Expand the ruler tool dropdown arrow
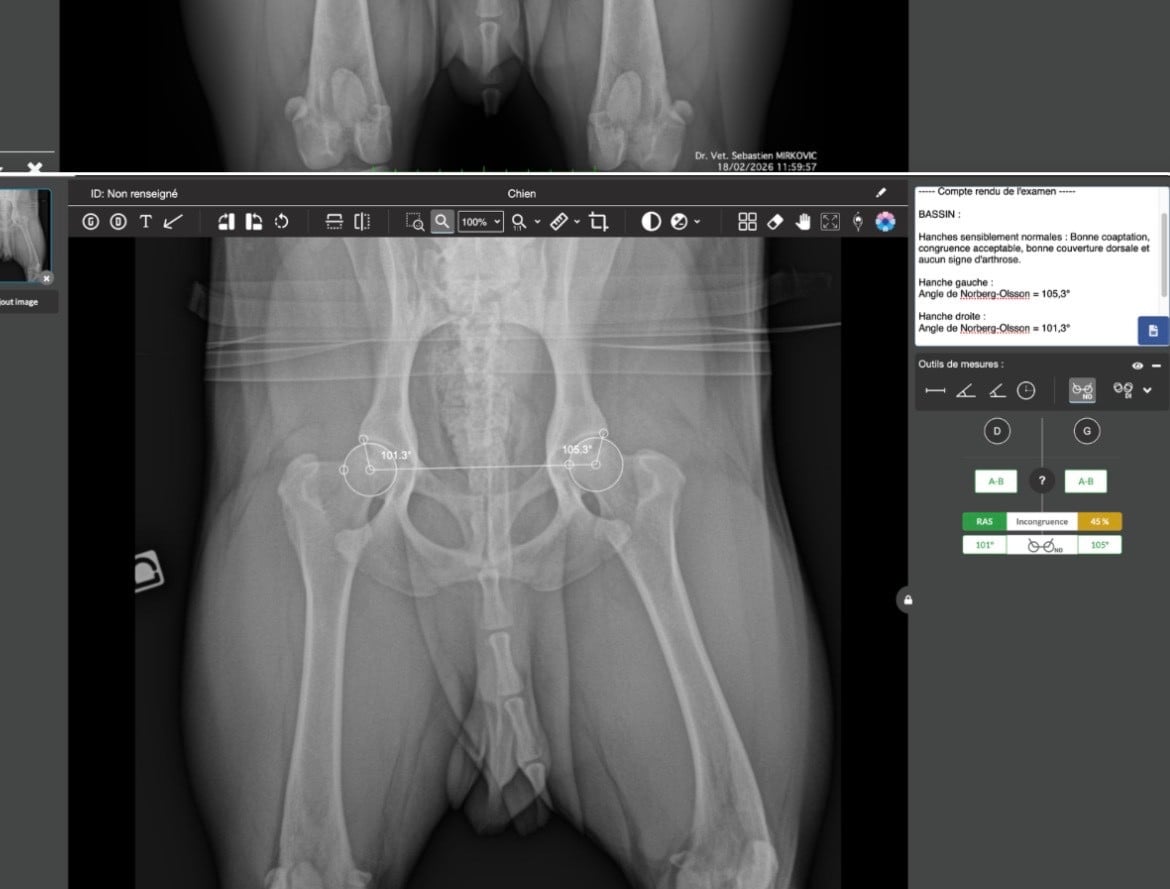Screen dimensions: 1170x889 coord(577,222)
